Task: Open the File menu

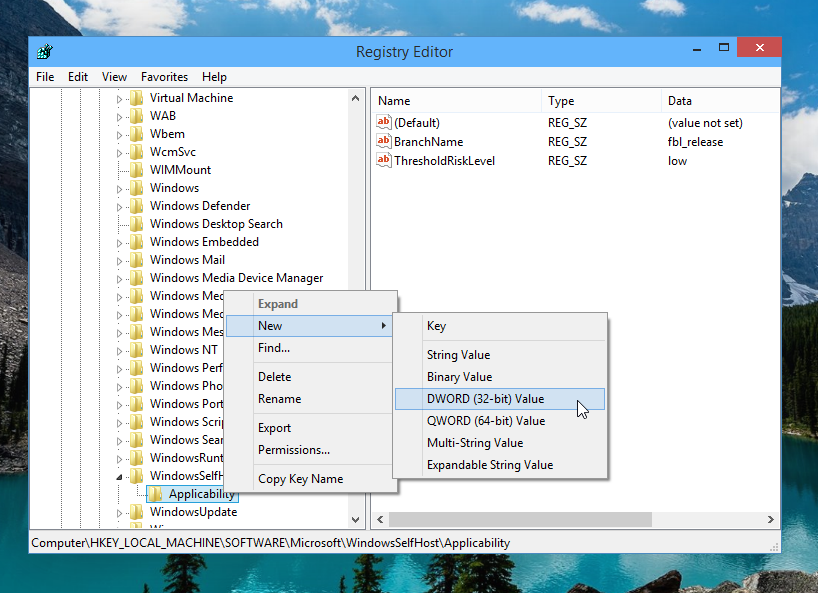Action: [x=45, y=77]
